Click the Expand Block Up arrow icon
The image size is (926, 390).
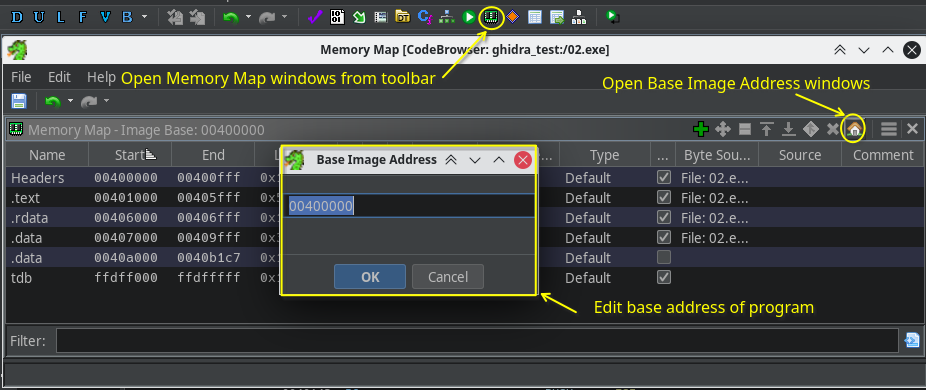[x=767, y=129]
